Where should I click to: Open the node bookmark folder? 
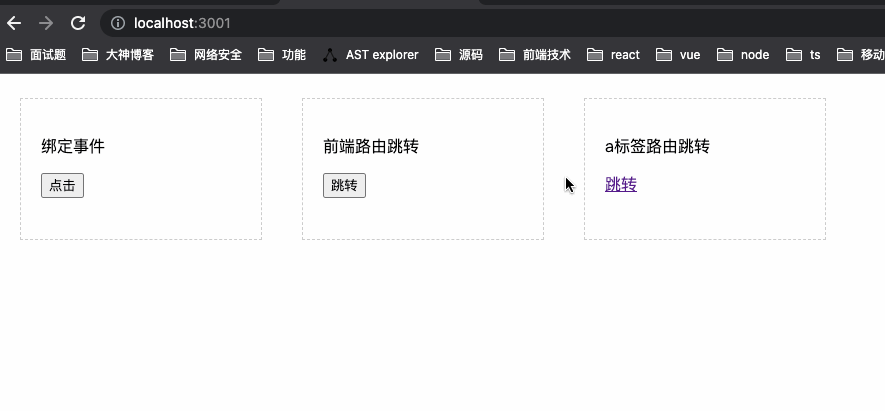pos(743,55)
